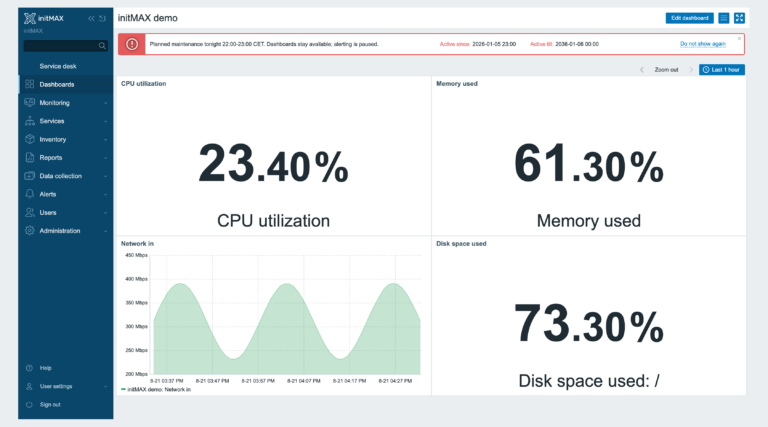Viewport: 768px width, 427px height.
Task: Click the Memory used widget title
Action: tap(456, 84)
